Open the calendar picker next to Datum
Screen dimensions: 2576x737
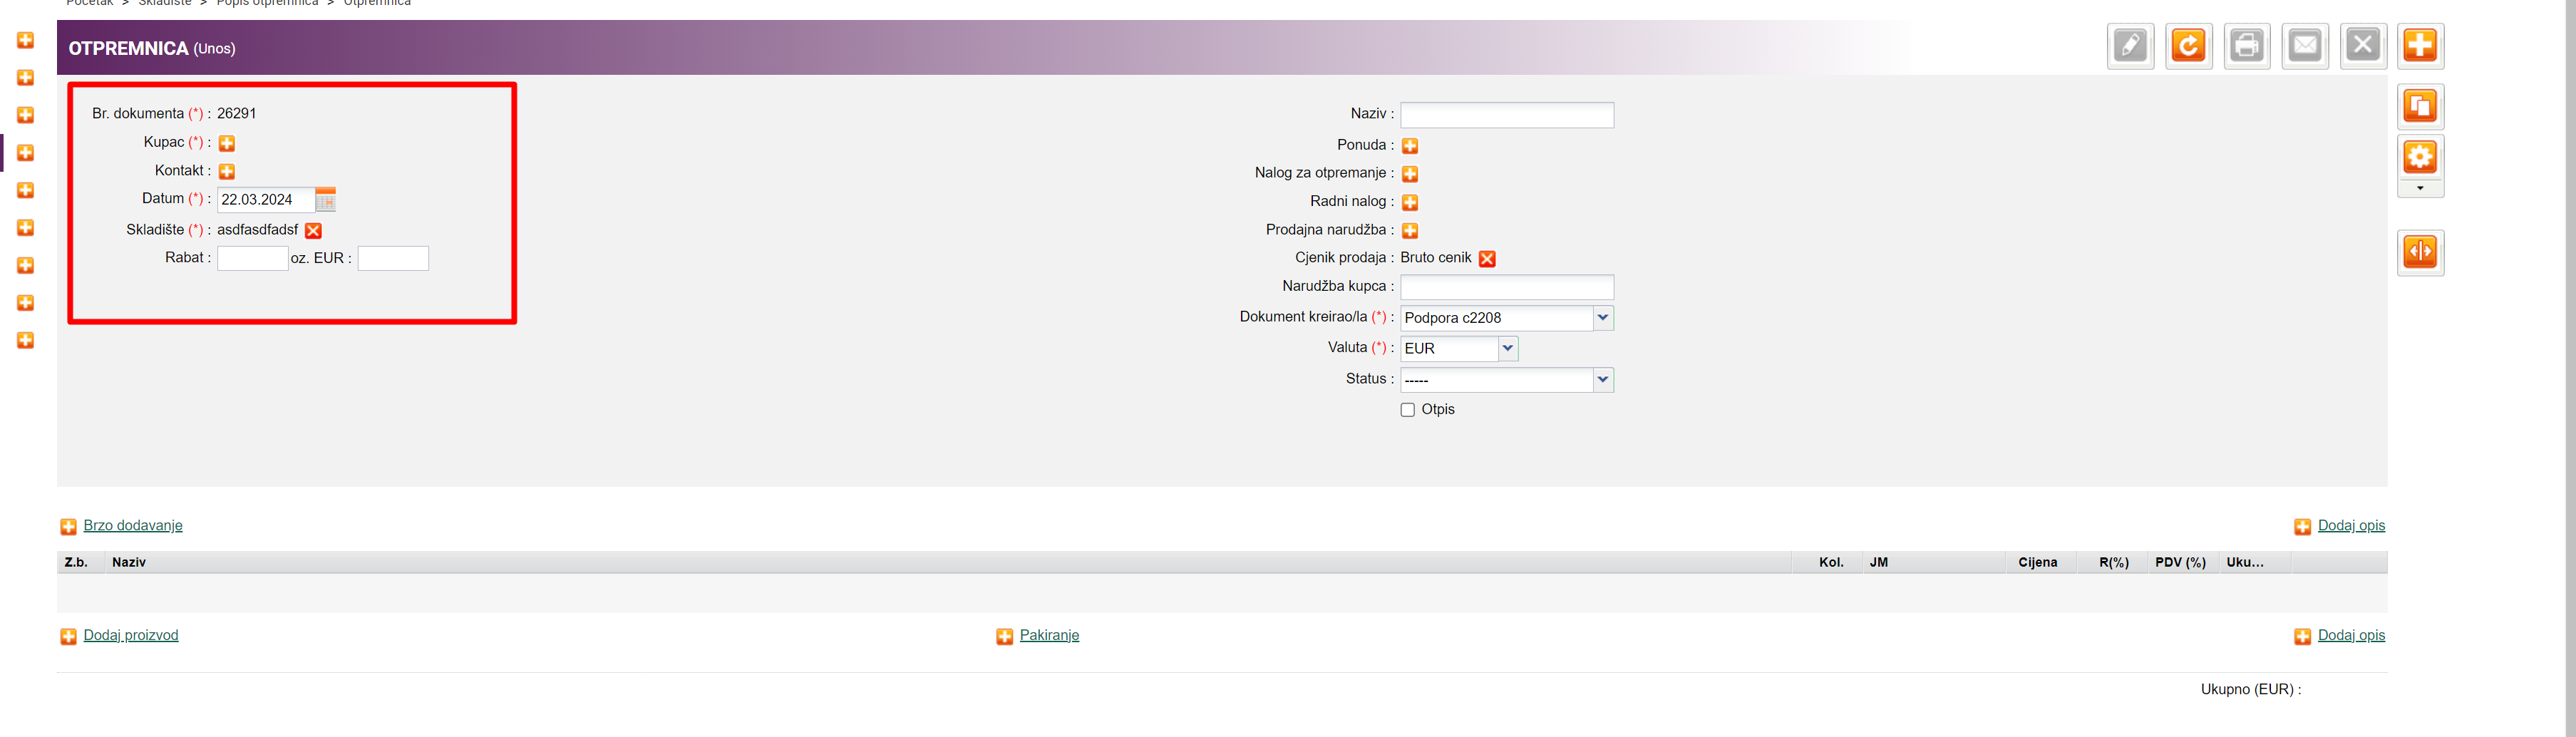point(325,200)
